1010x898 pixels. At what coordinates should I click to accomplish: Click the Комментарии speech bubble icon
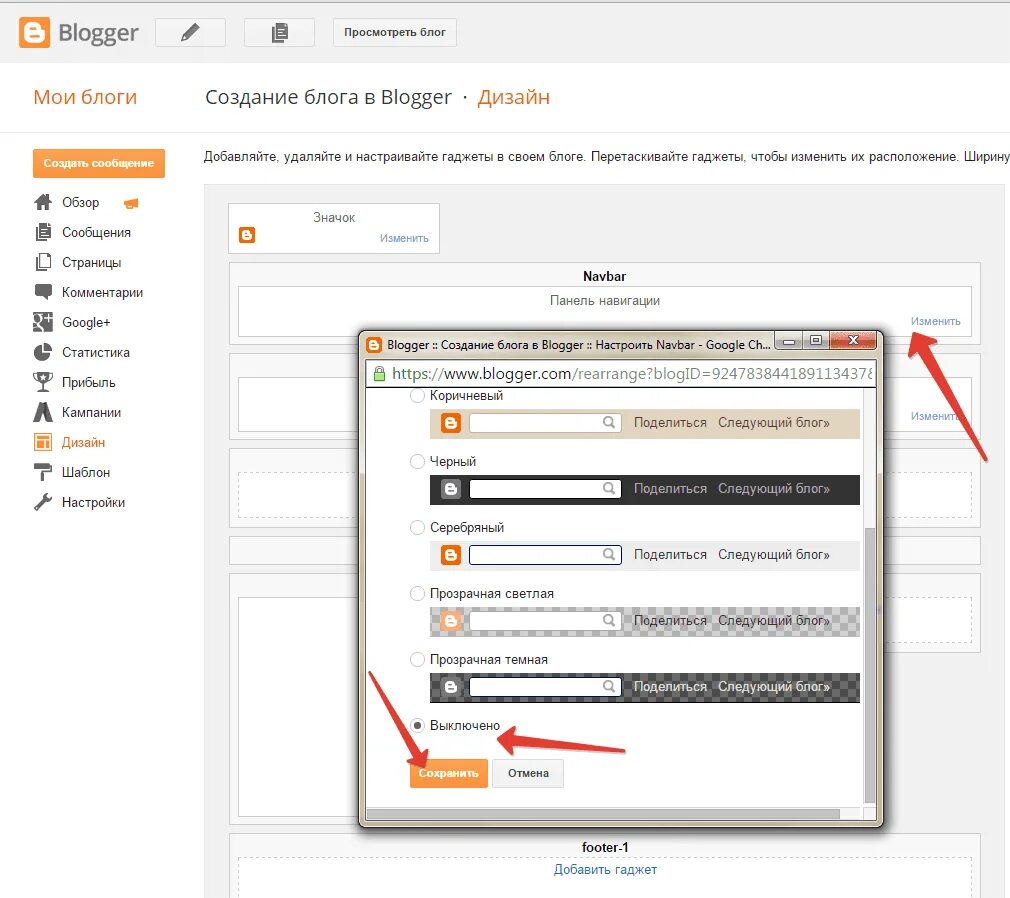[x=43, y=292]
